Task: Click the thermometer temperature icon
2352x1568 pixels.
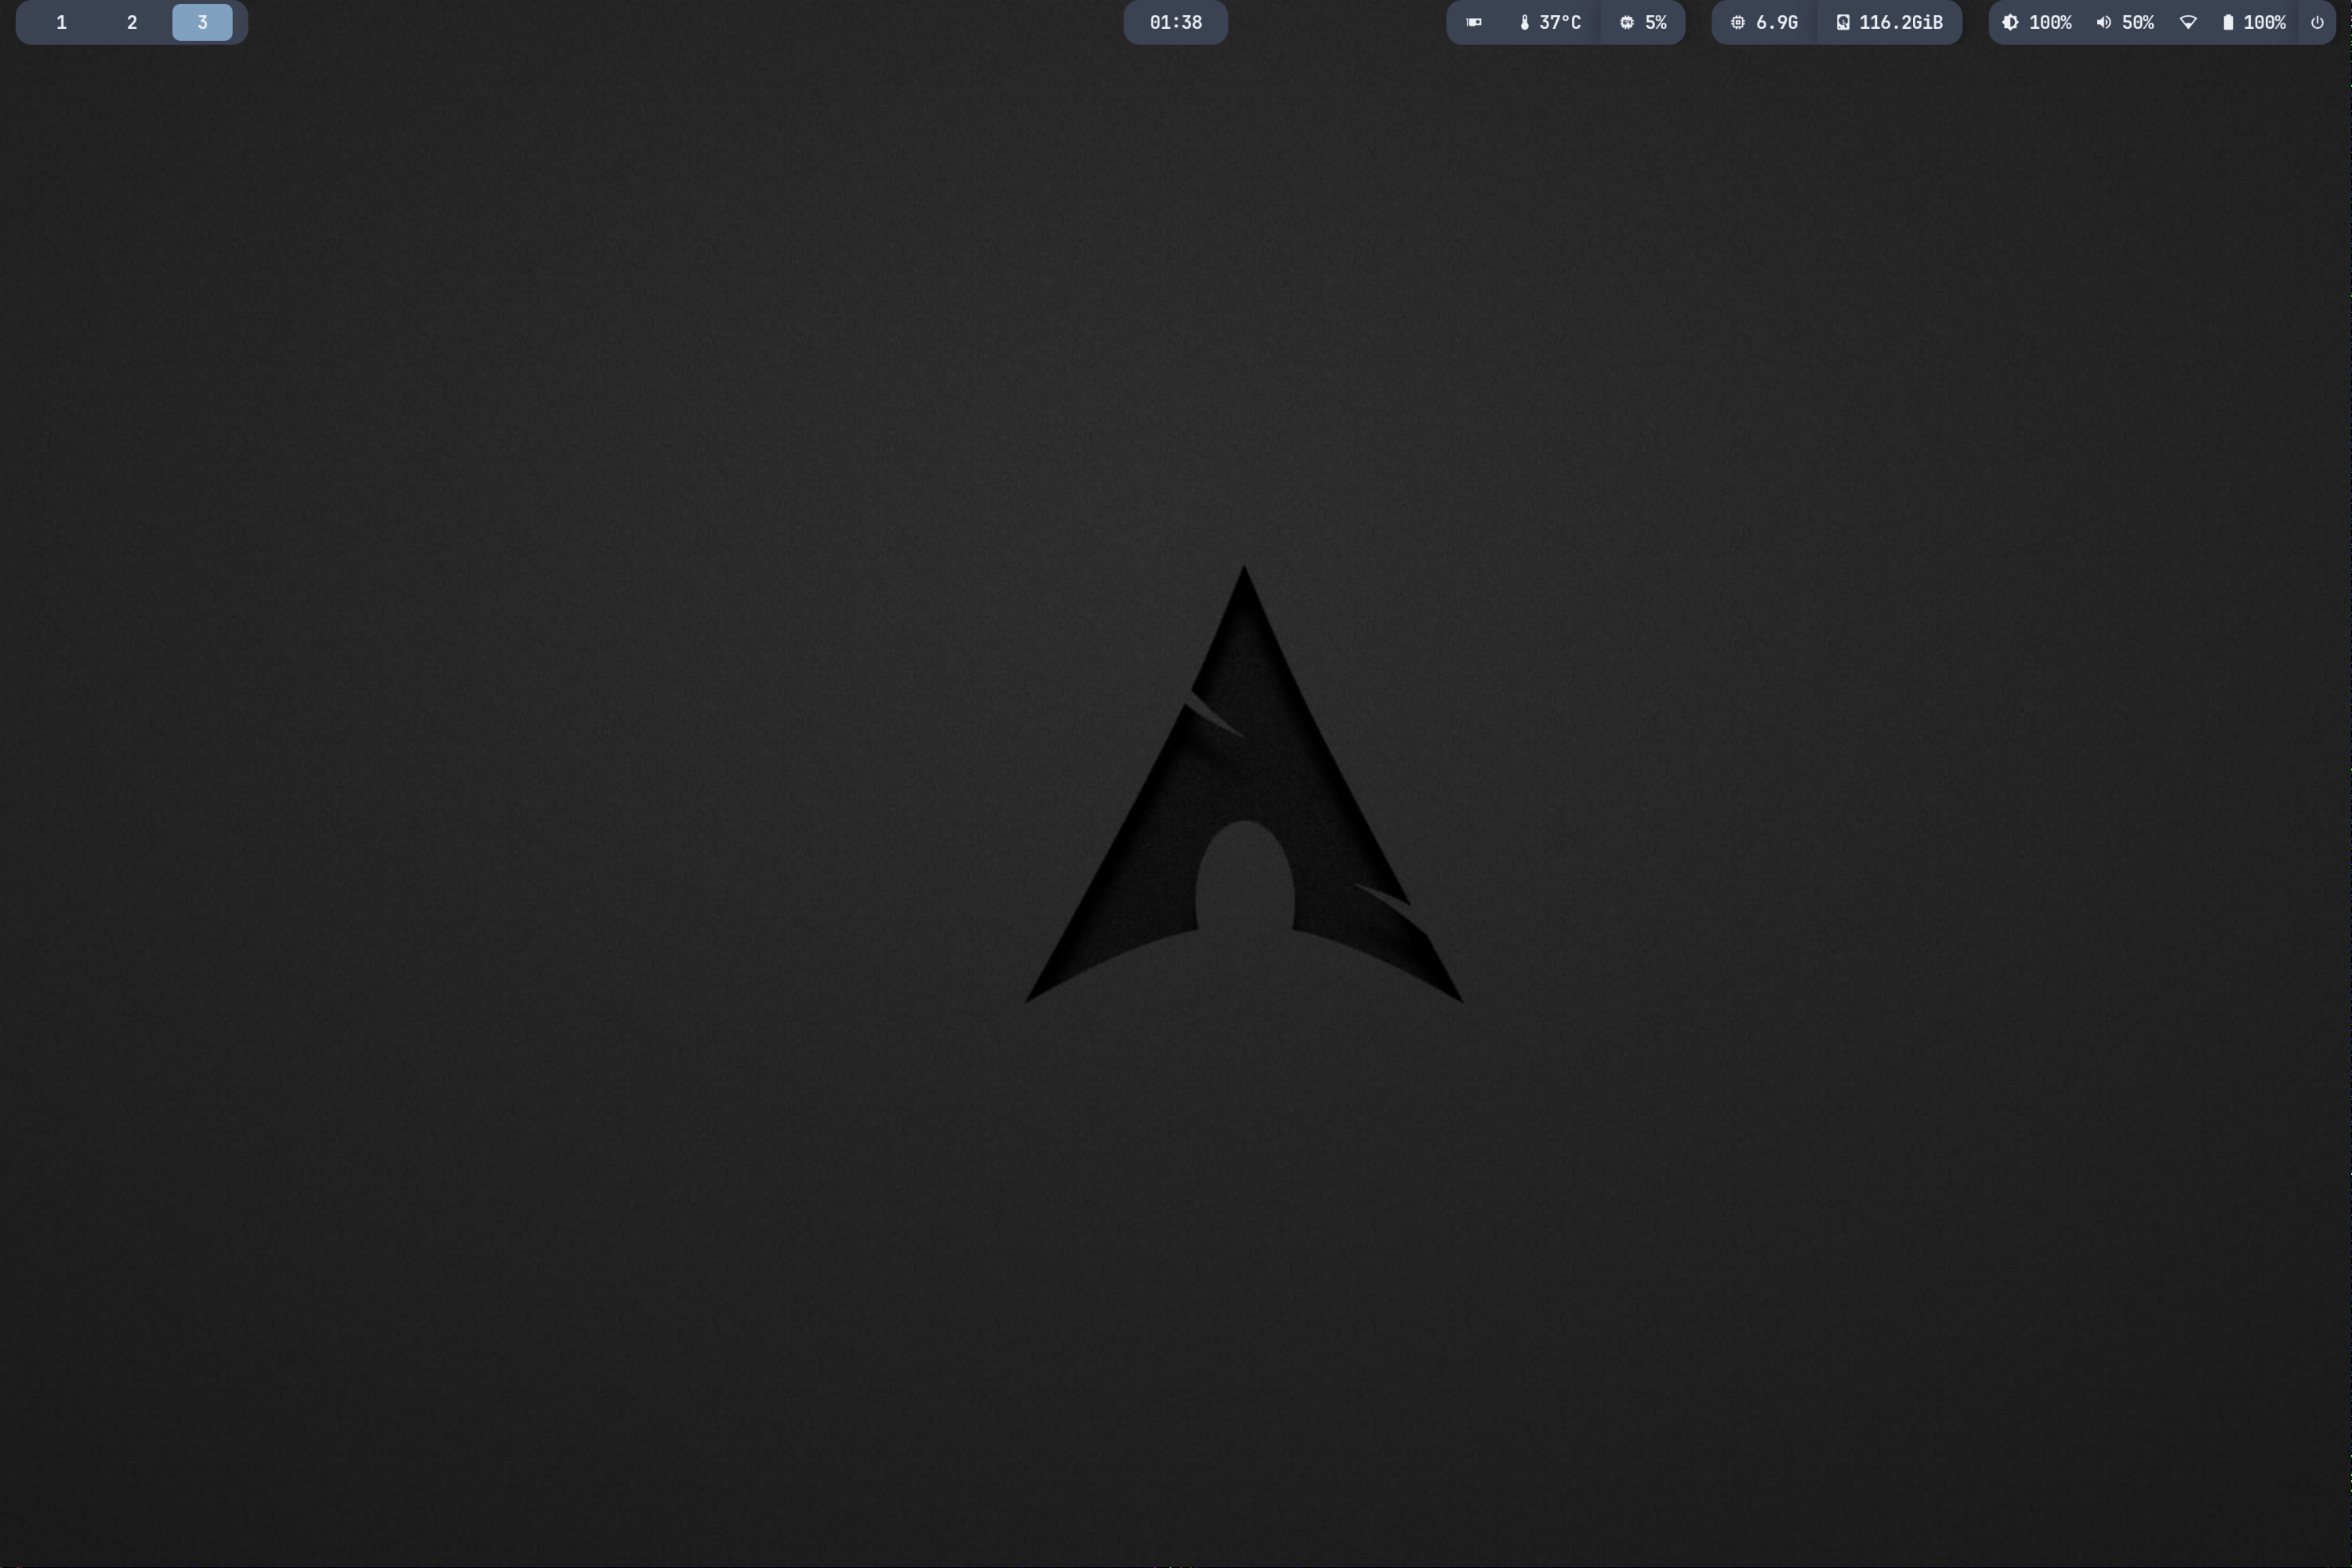Action: tap(1524, 22)
